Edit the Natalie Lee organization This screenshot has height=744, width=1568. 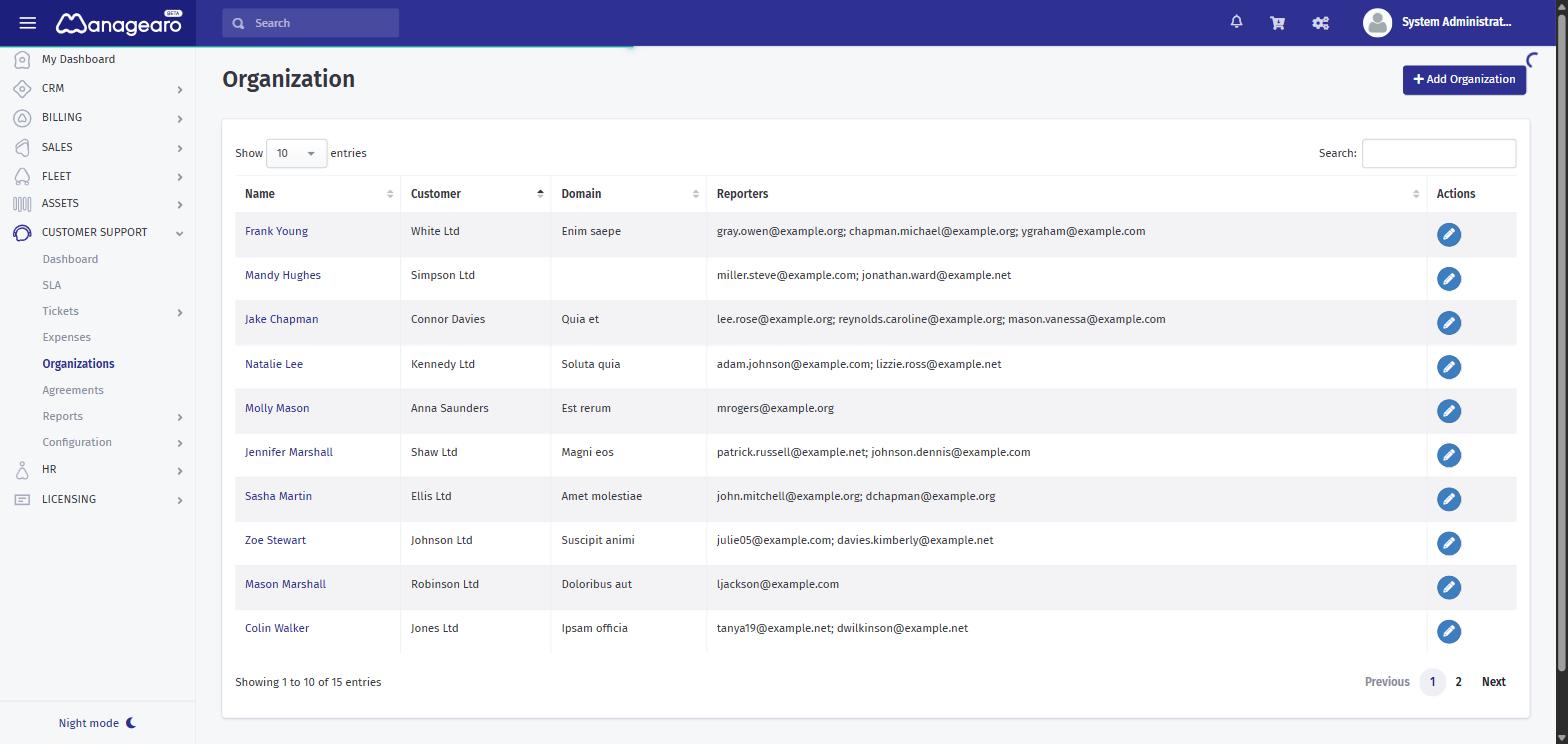click(1448, 367)
